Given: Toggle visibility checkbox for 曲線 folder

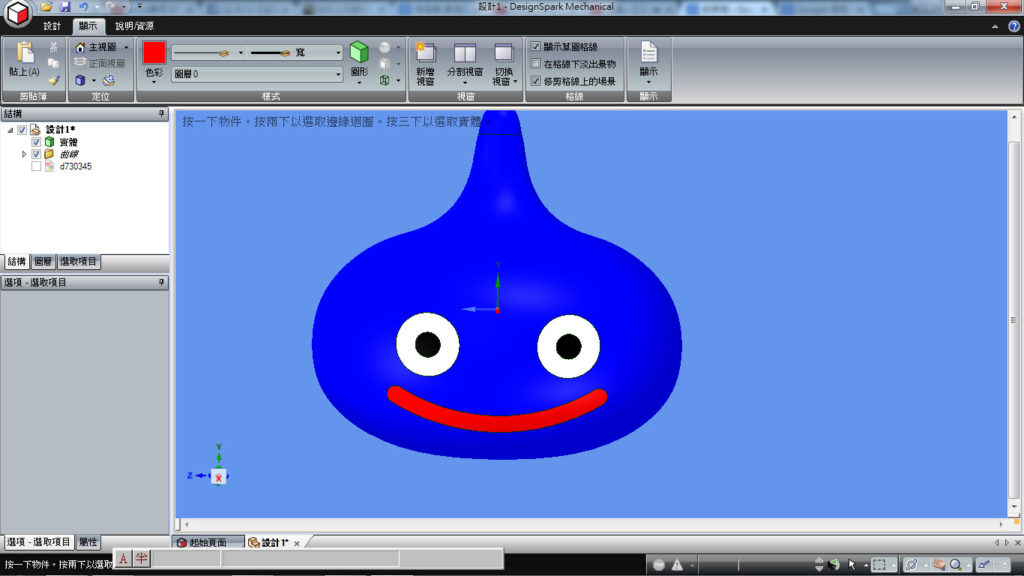Looking at the screenshot, I should click(36, 154).
